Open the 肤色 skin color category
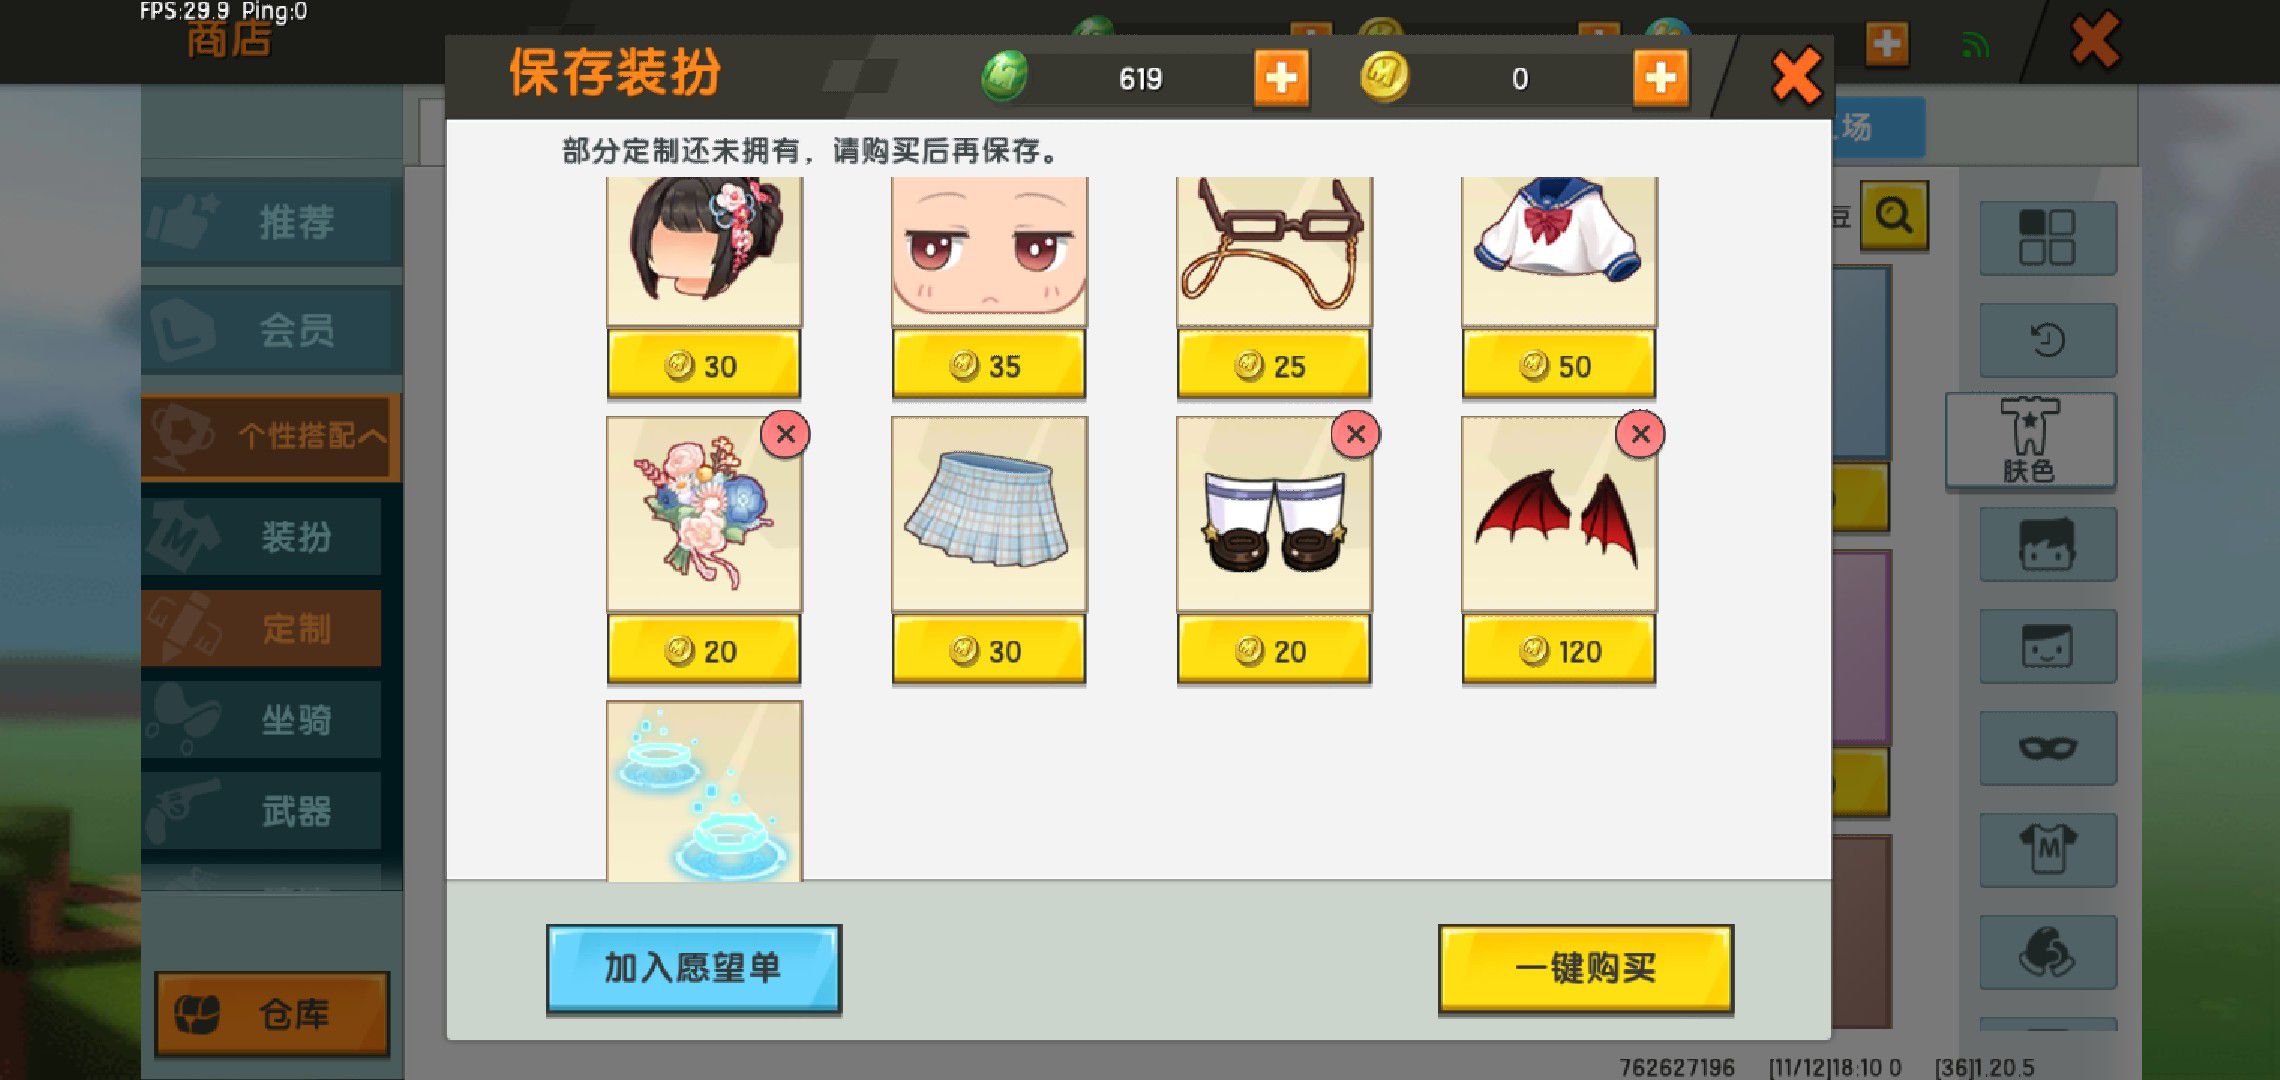 tap(2030, 440)
